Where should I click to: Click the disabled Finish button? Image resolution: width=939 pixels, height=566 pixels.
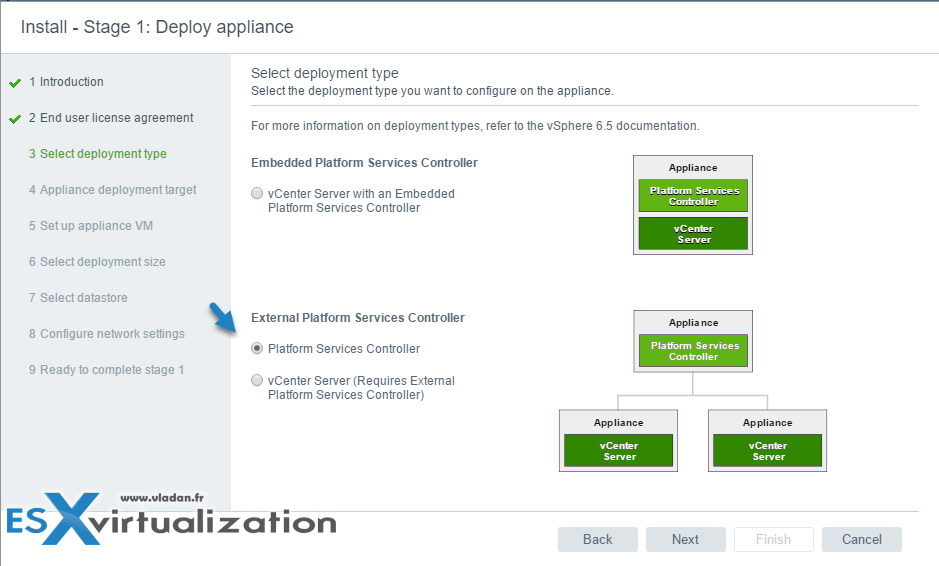click(x=774, y=540)
